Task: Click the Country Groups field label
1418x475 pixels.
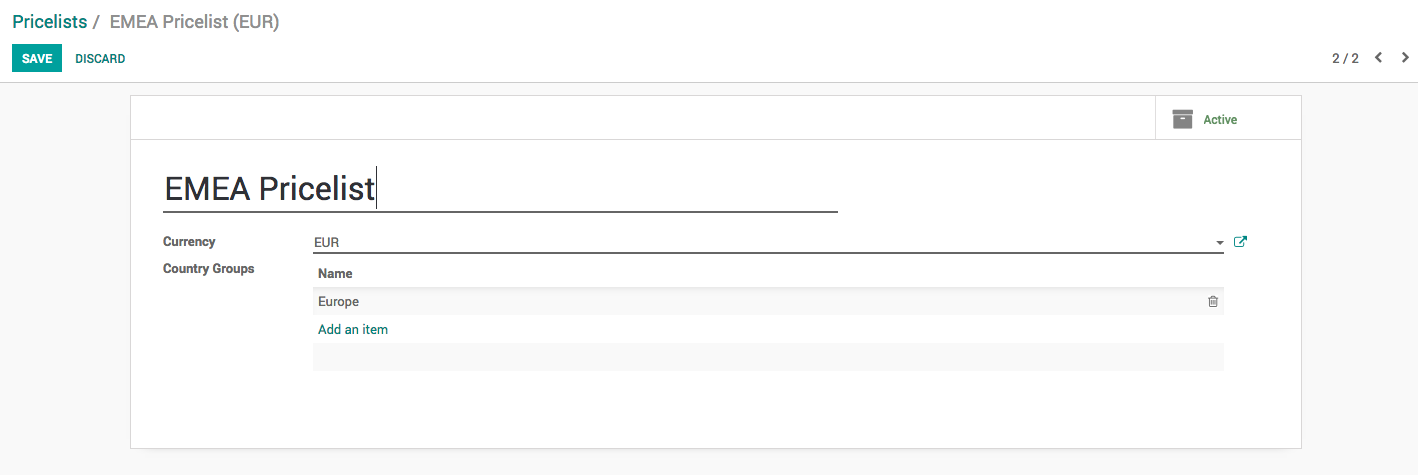Action: [x=208, y=268]
